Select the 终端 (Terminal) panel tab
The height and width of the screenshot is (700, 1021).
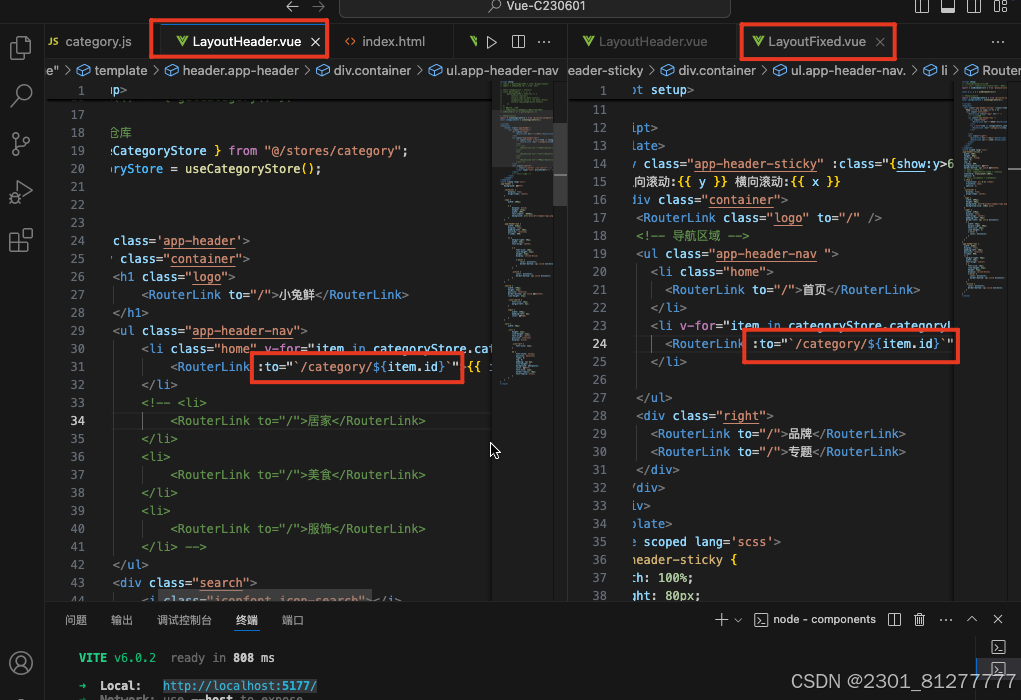point(247,620)
